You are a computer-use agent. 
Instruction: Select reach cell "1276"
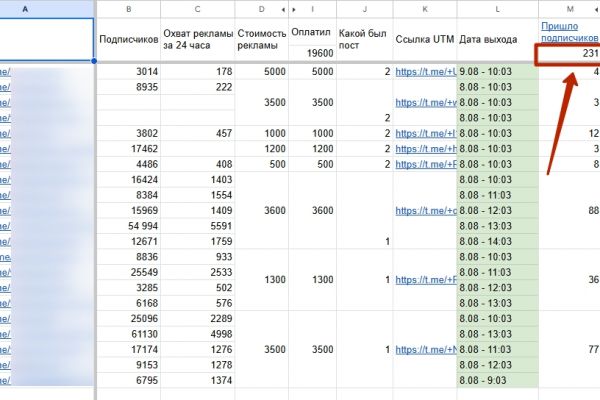coord(197,349)
